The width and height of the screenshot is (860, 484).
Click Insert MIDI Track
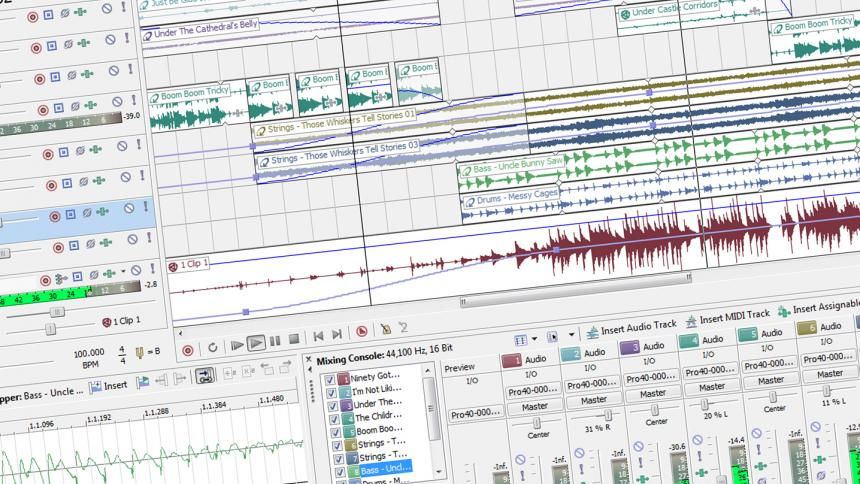pyautogui.click(x=728, y=317)
